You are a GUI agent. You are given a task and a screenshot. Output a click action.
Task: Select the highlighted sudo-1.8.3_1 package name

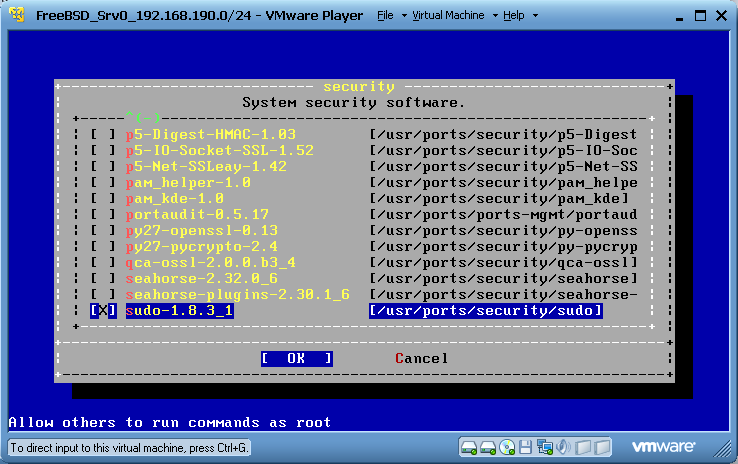(x=179, y=311)
